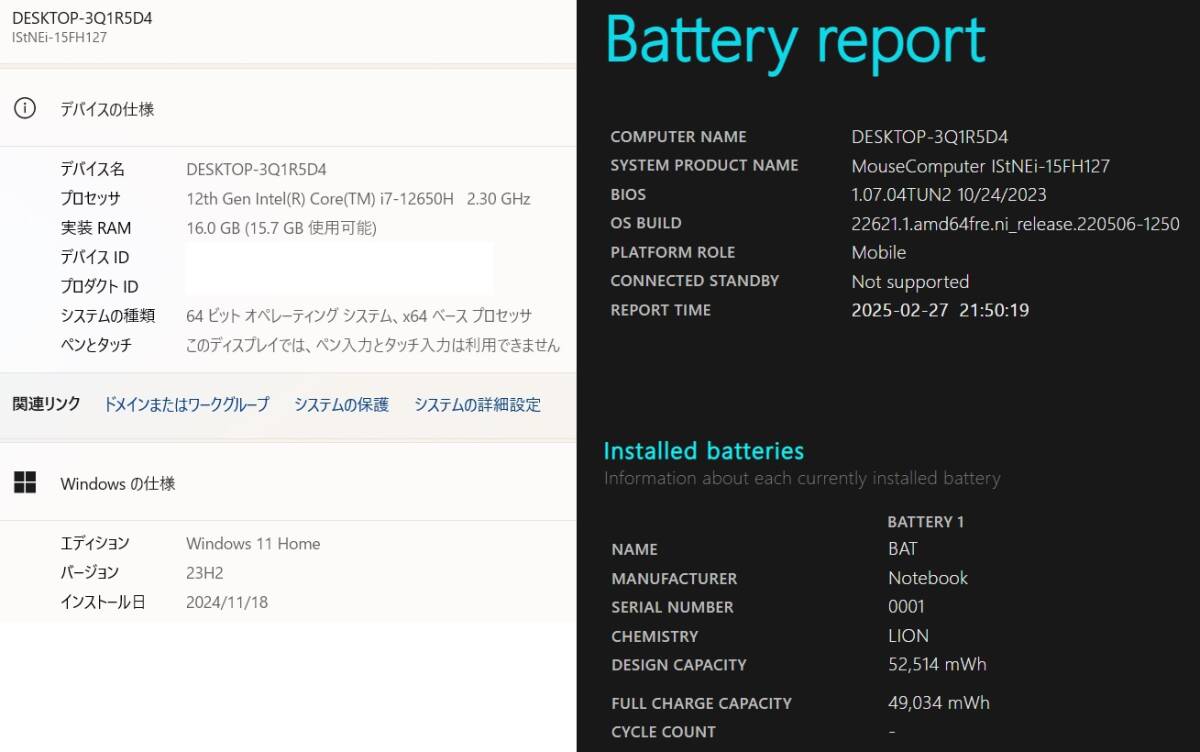Click the Battery report heading
Image resolution: width=1200 pixels, height=752 pixels.
click(x=796, y=41)
